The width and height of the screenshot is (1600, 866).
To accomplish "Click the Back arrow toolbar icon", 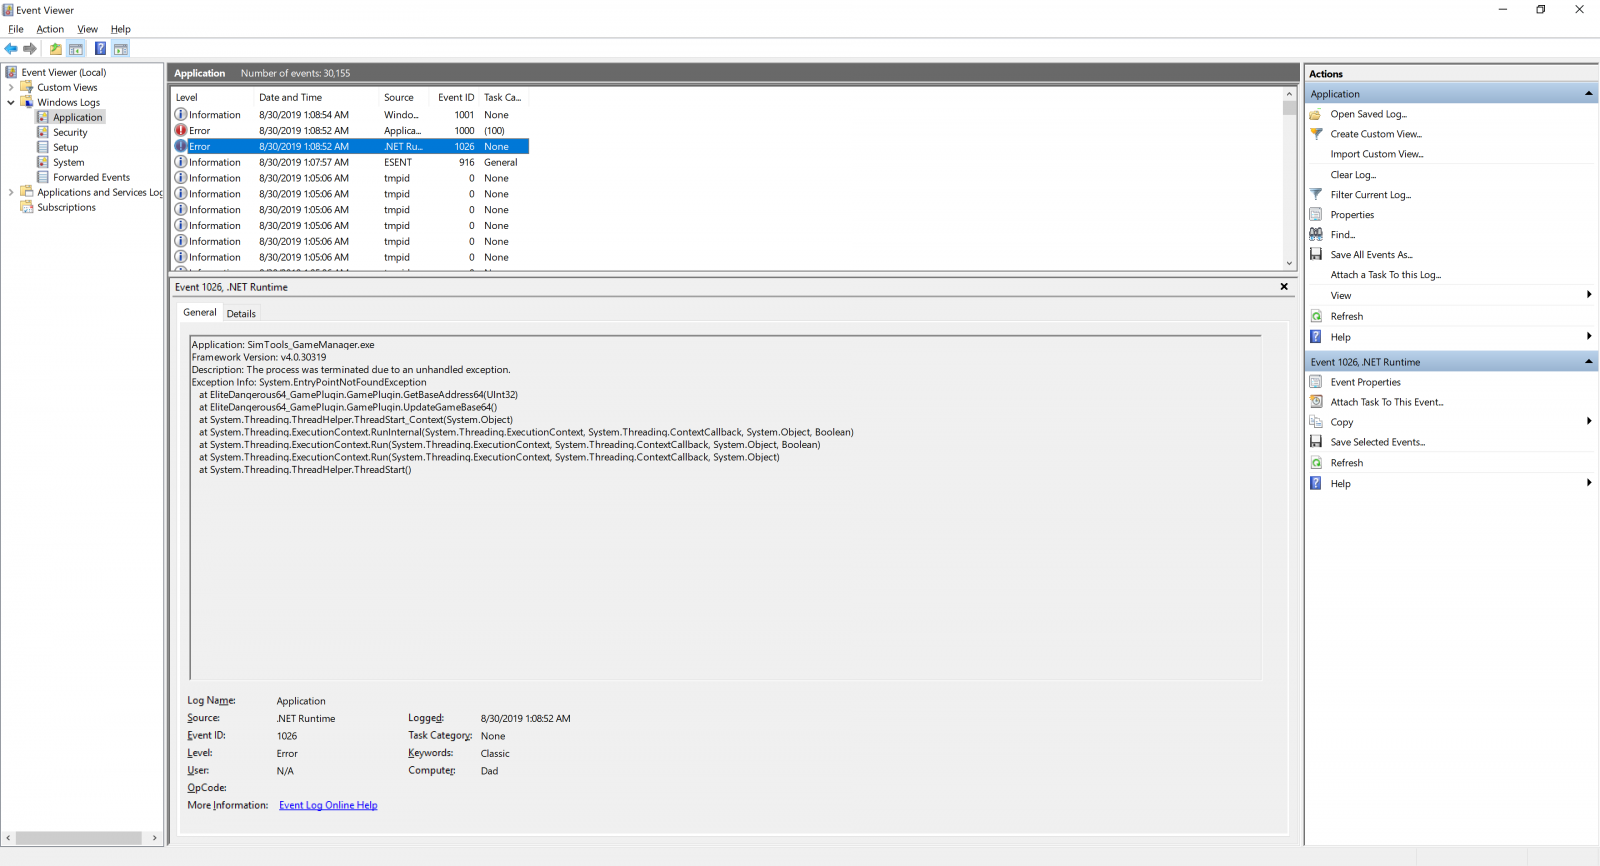I will point(11,49).
